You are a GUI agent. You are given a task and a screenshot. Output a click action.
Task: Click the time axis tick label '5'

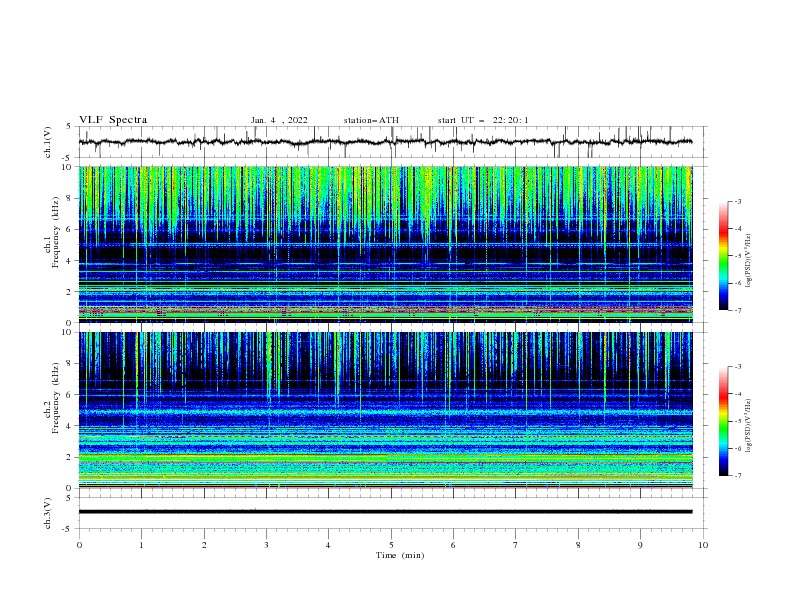[x=391, y=545]
